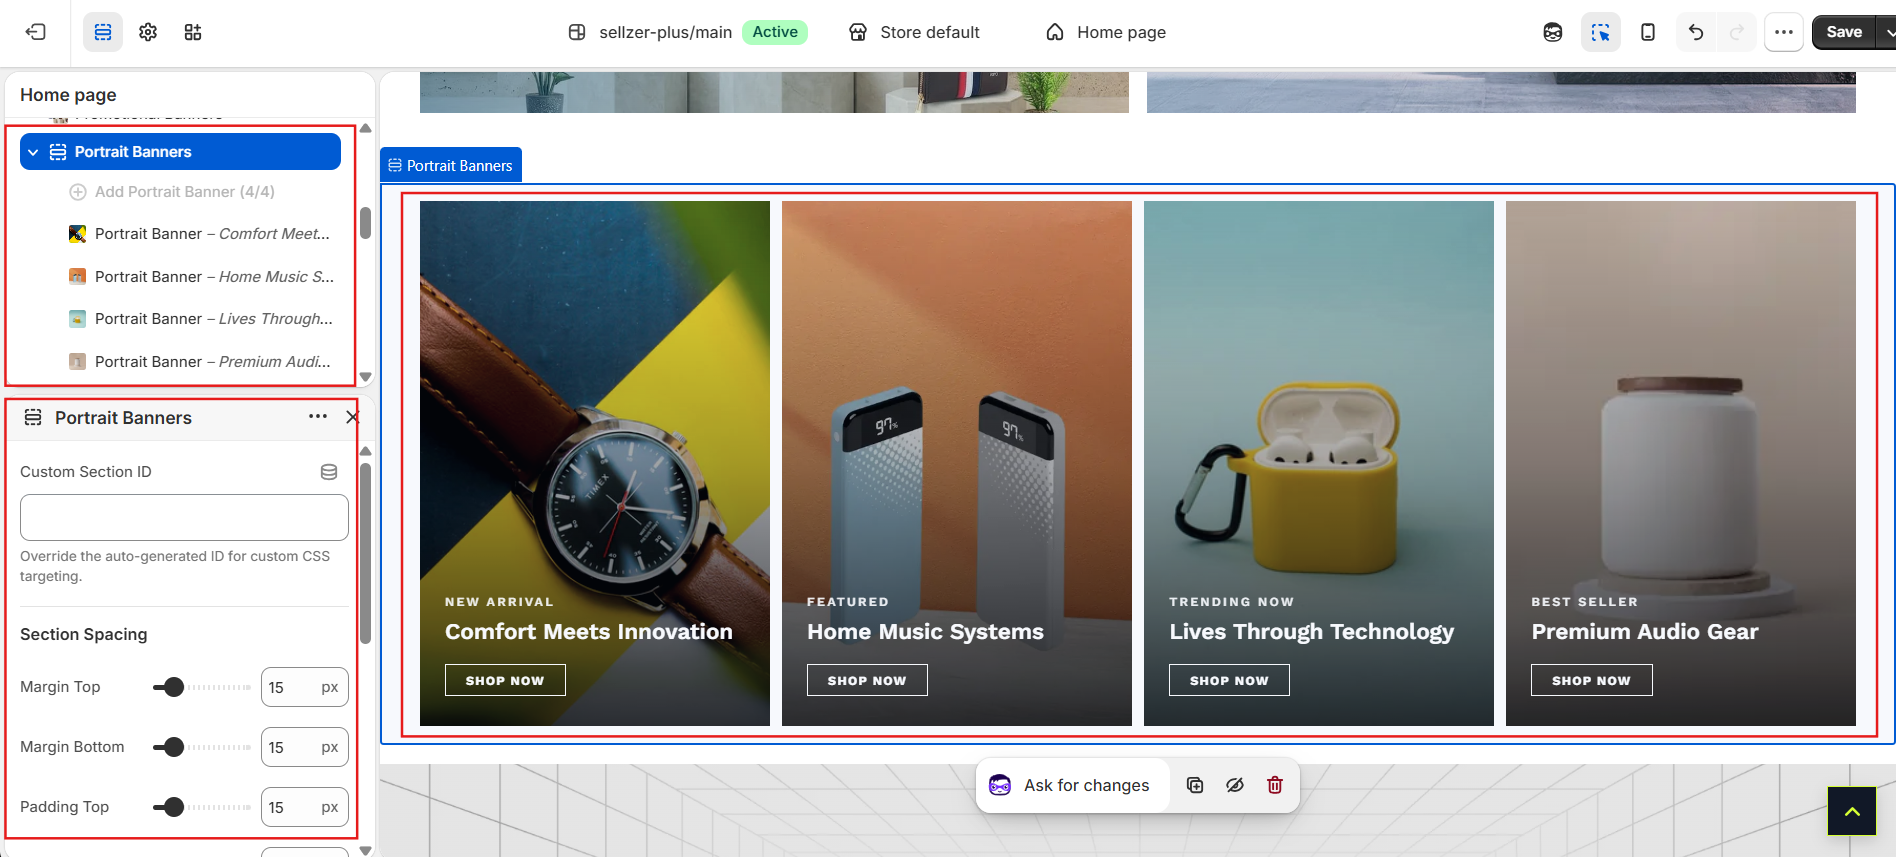Image resolution: width=1896 pixels, height=857 pixels.
Task: Open the App embeds icon
Action: [x=193, y=32]
